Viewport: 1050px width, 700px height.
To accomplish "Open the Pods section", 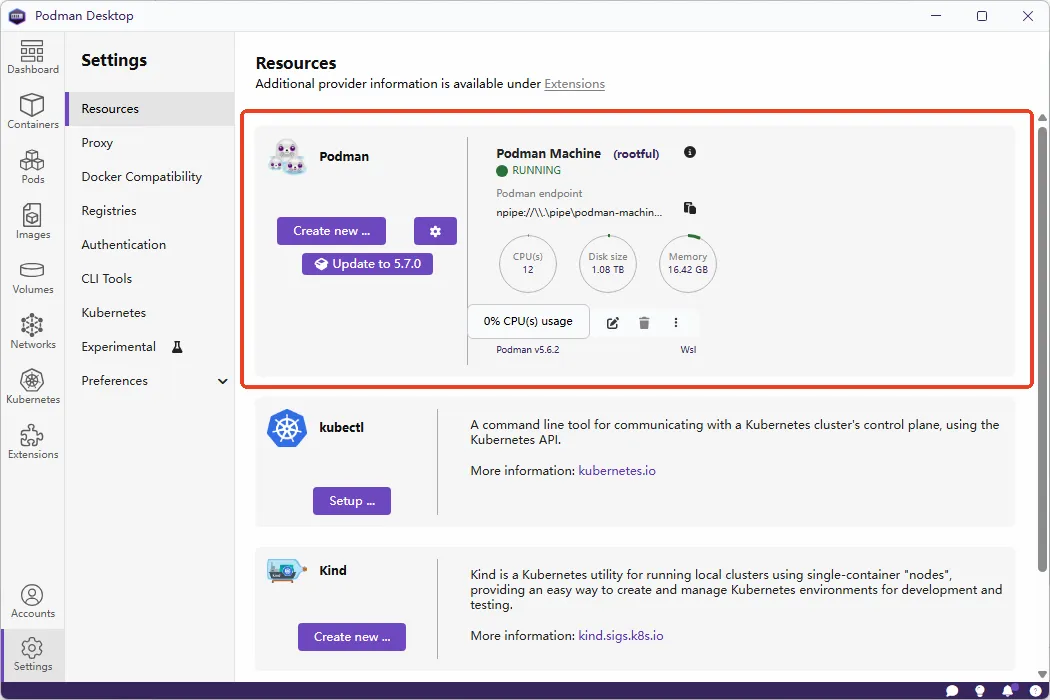I will 32,167.
